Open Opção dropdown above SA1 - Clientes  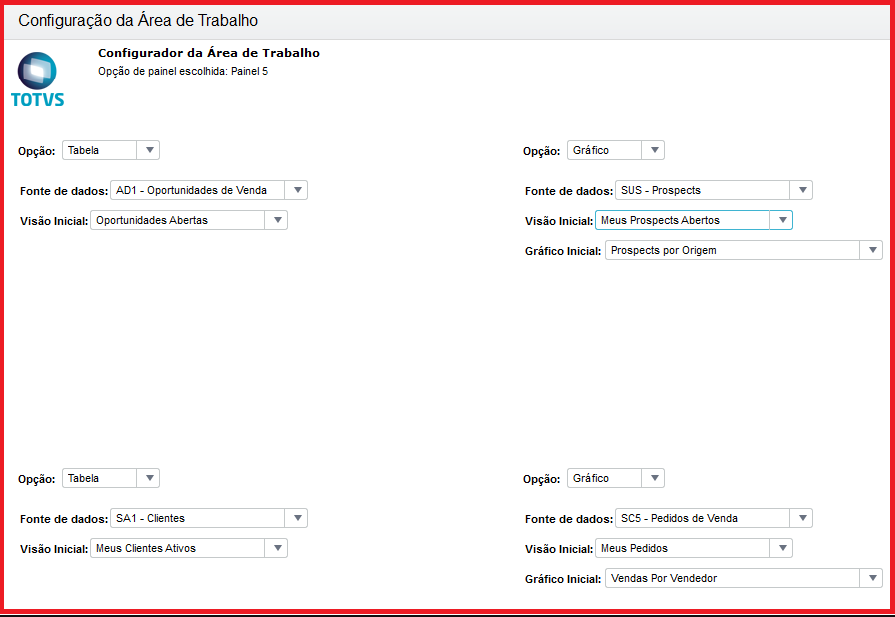coord(111,478)
